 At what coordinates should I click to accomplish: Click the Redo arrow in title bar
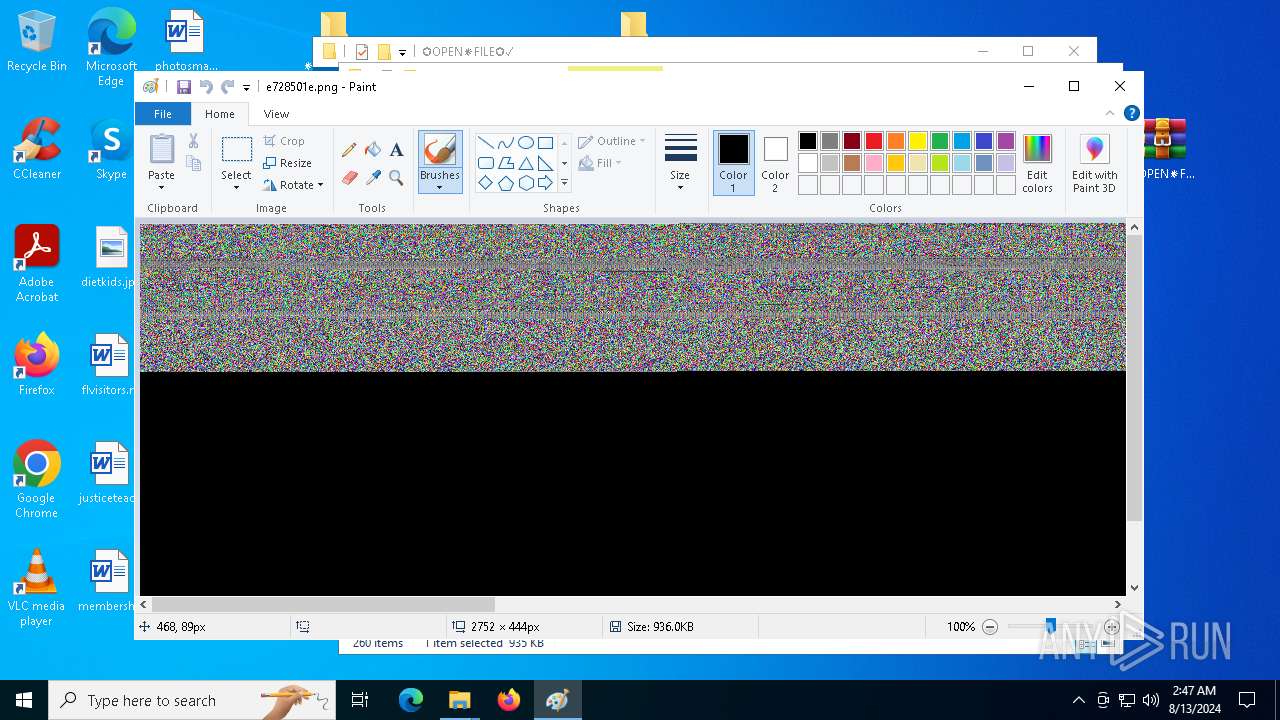click(x=228, y=87)
